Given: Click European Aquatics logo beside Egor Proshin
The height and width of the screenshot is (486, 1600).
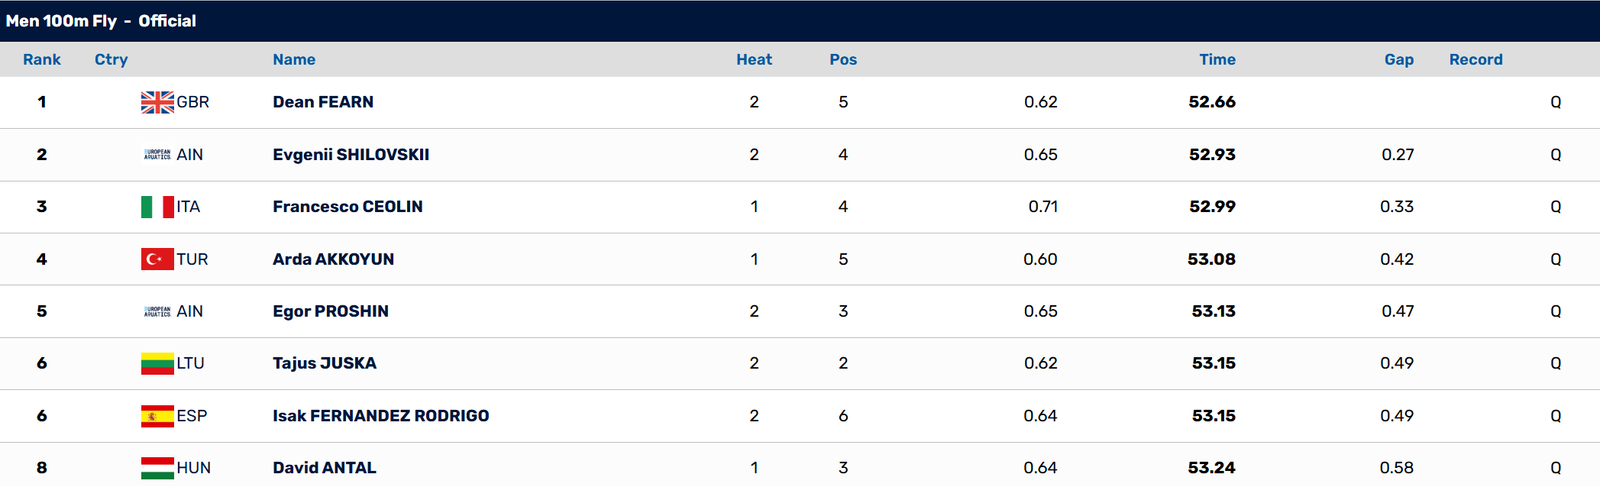Looking at the screenshot, I should [157, 311].
